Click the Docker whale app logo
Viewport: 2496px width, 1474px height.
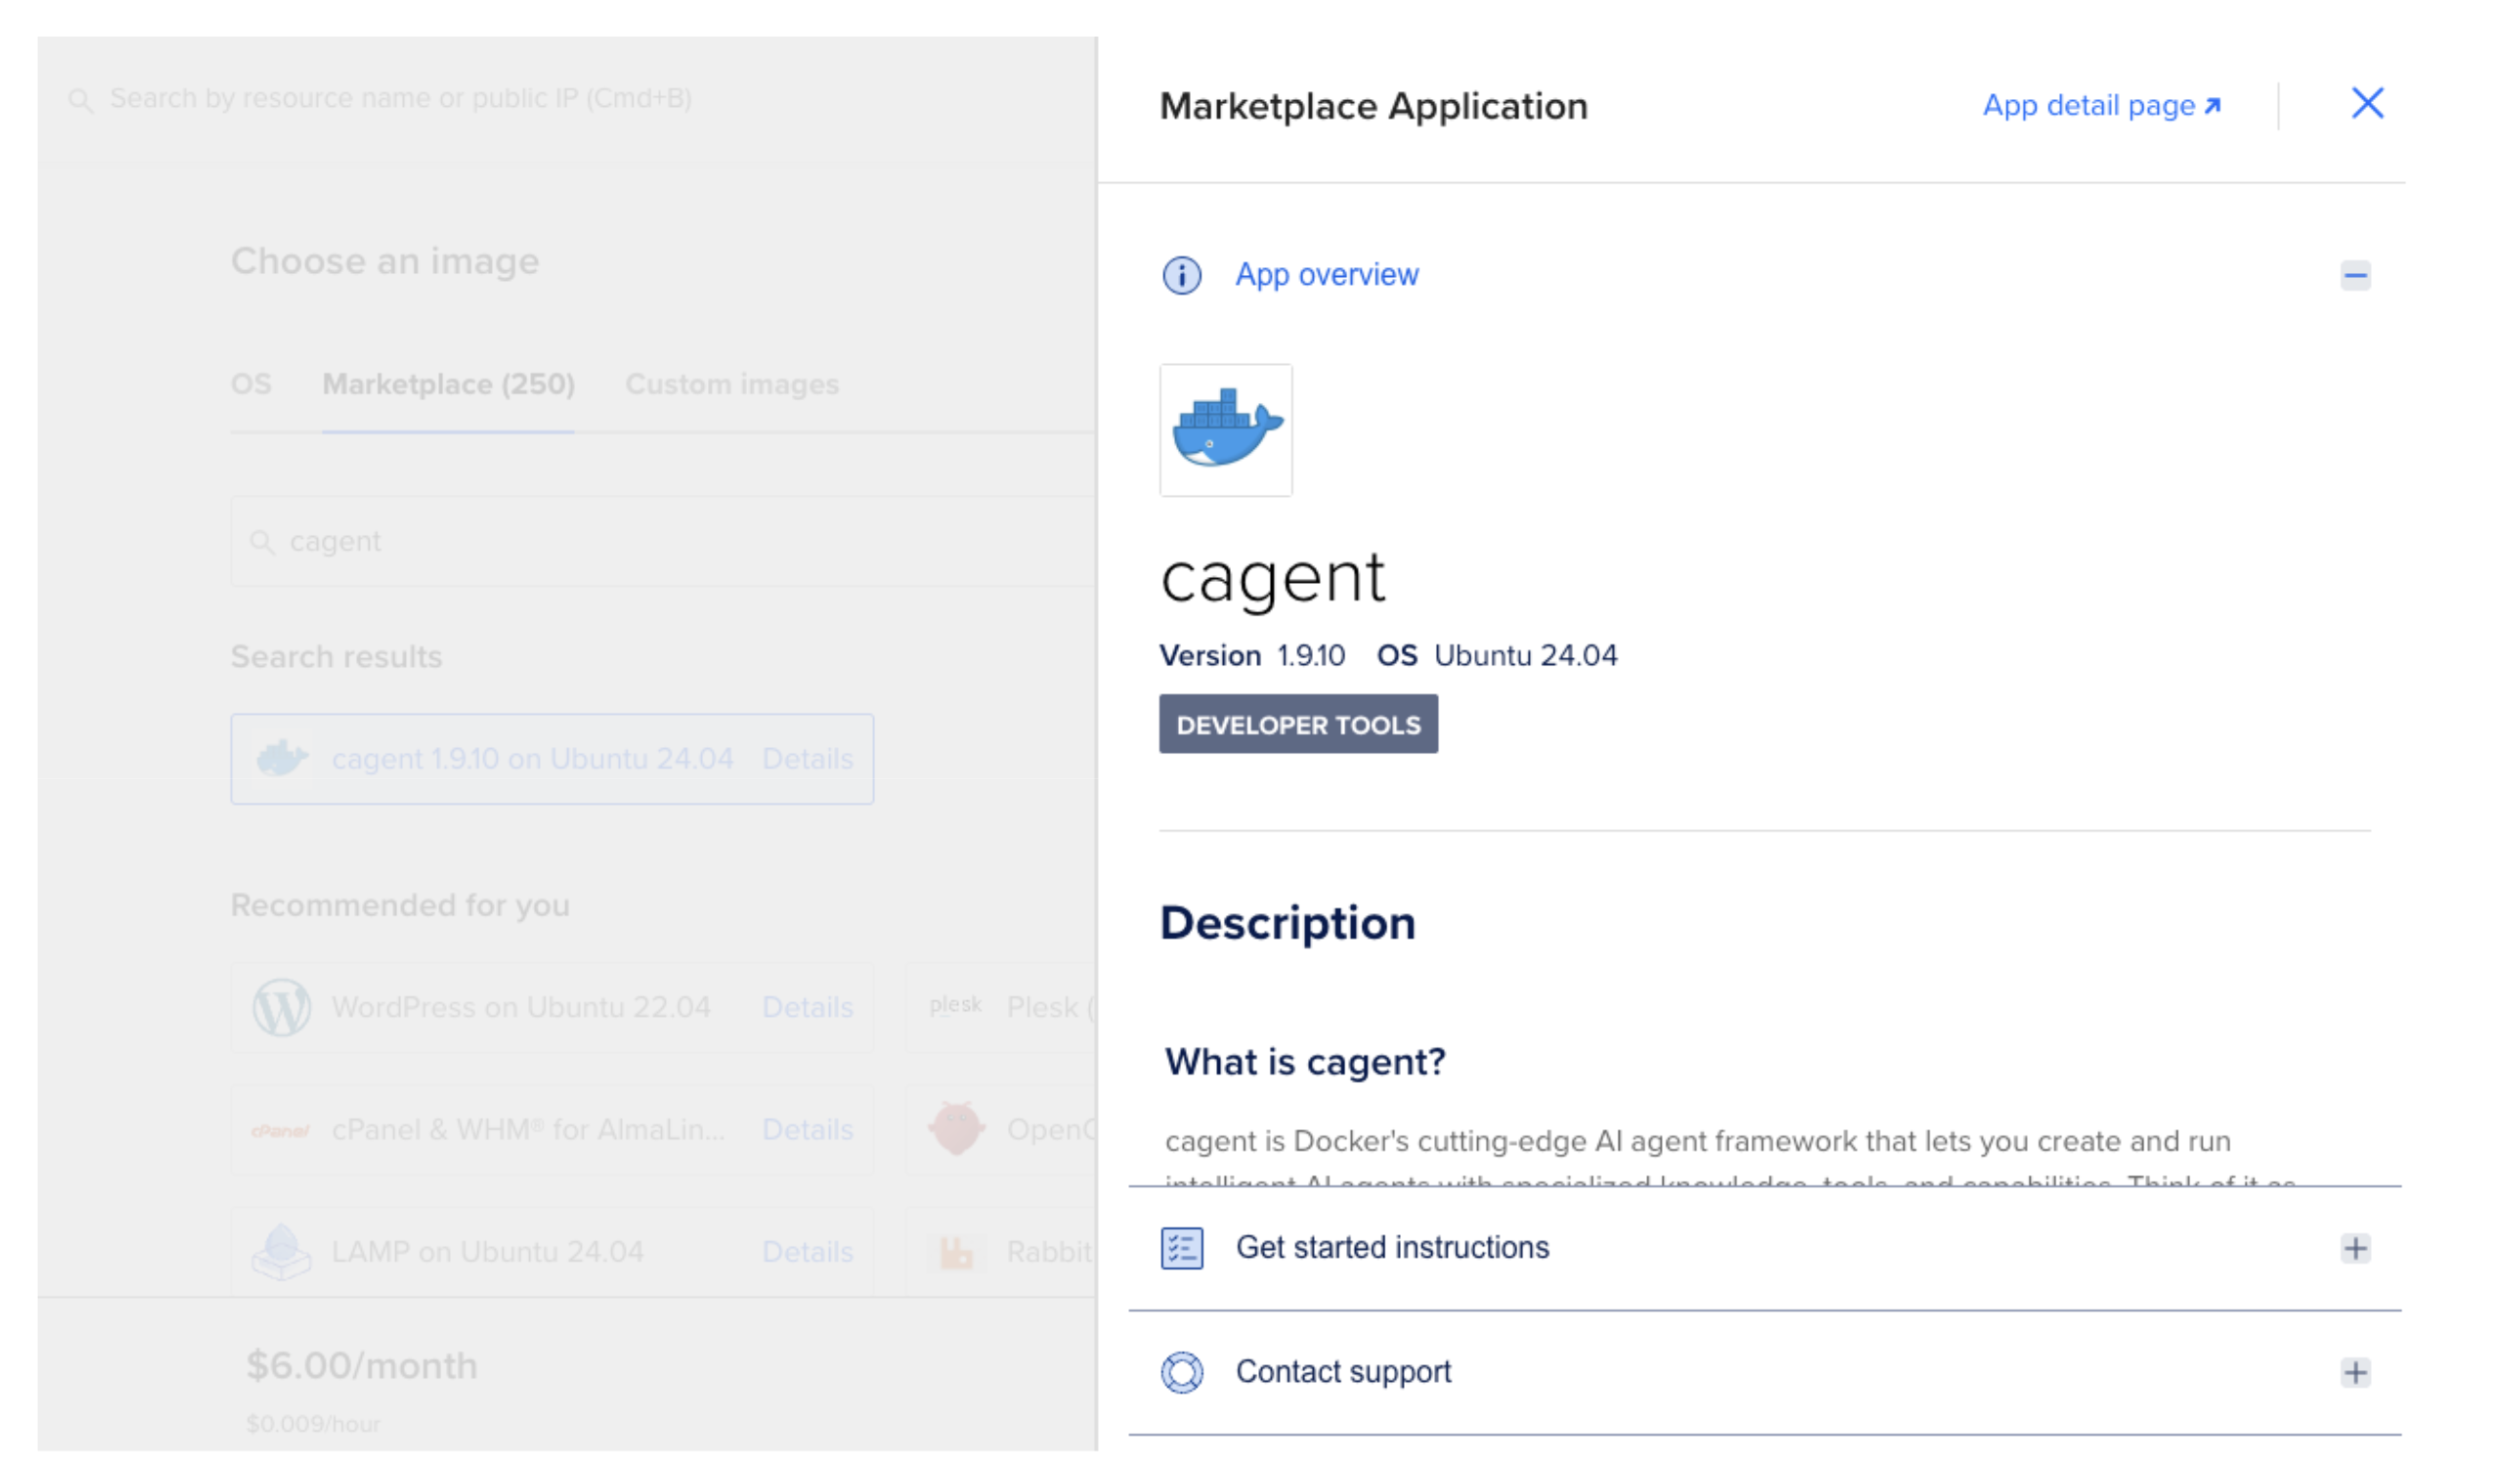tap(1225, 430)
